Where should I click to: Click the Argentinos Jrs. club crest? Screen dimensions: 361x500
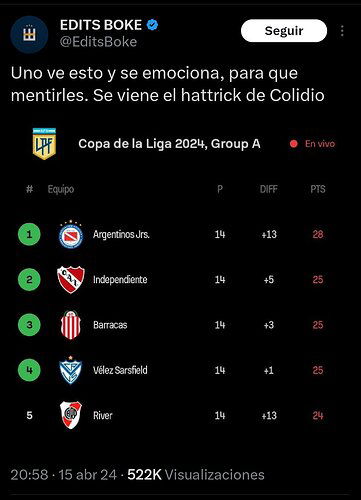[x=71, y=234]
